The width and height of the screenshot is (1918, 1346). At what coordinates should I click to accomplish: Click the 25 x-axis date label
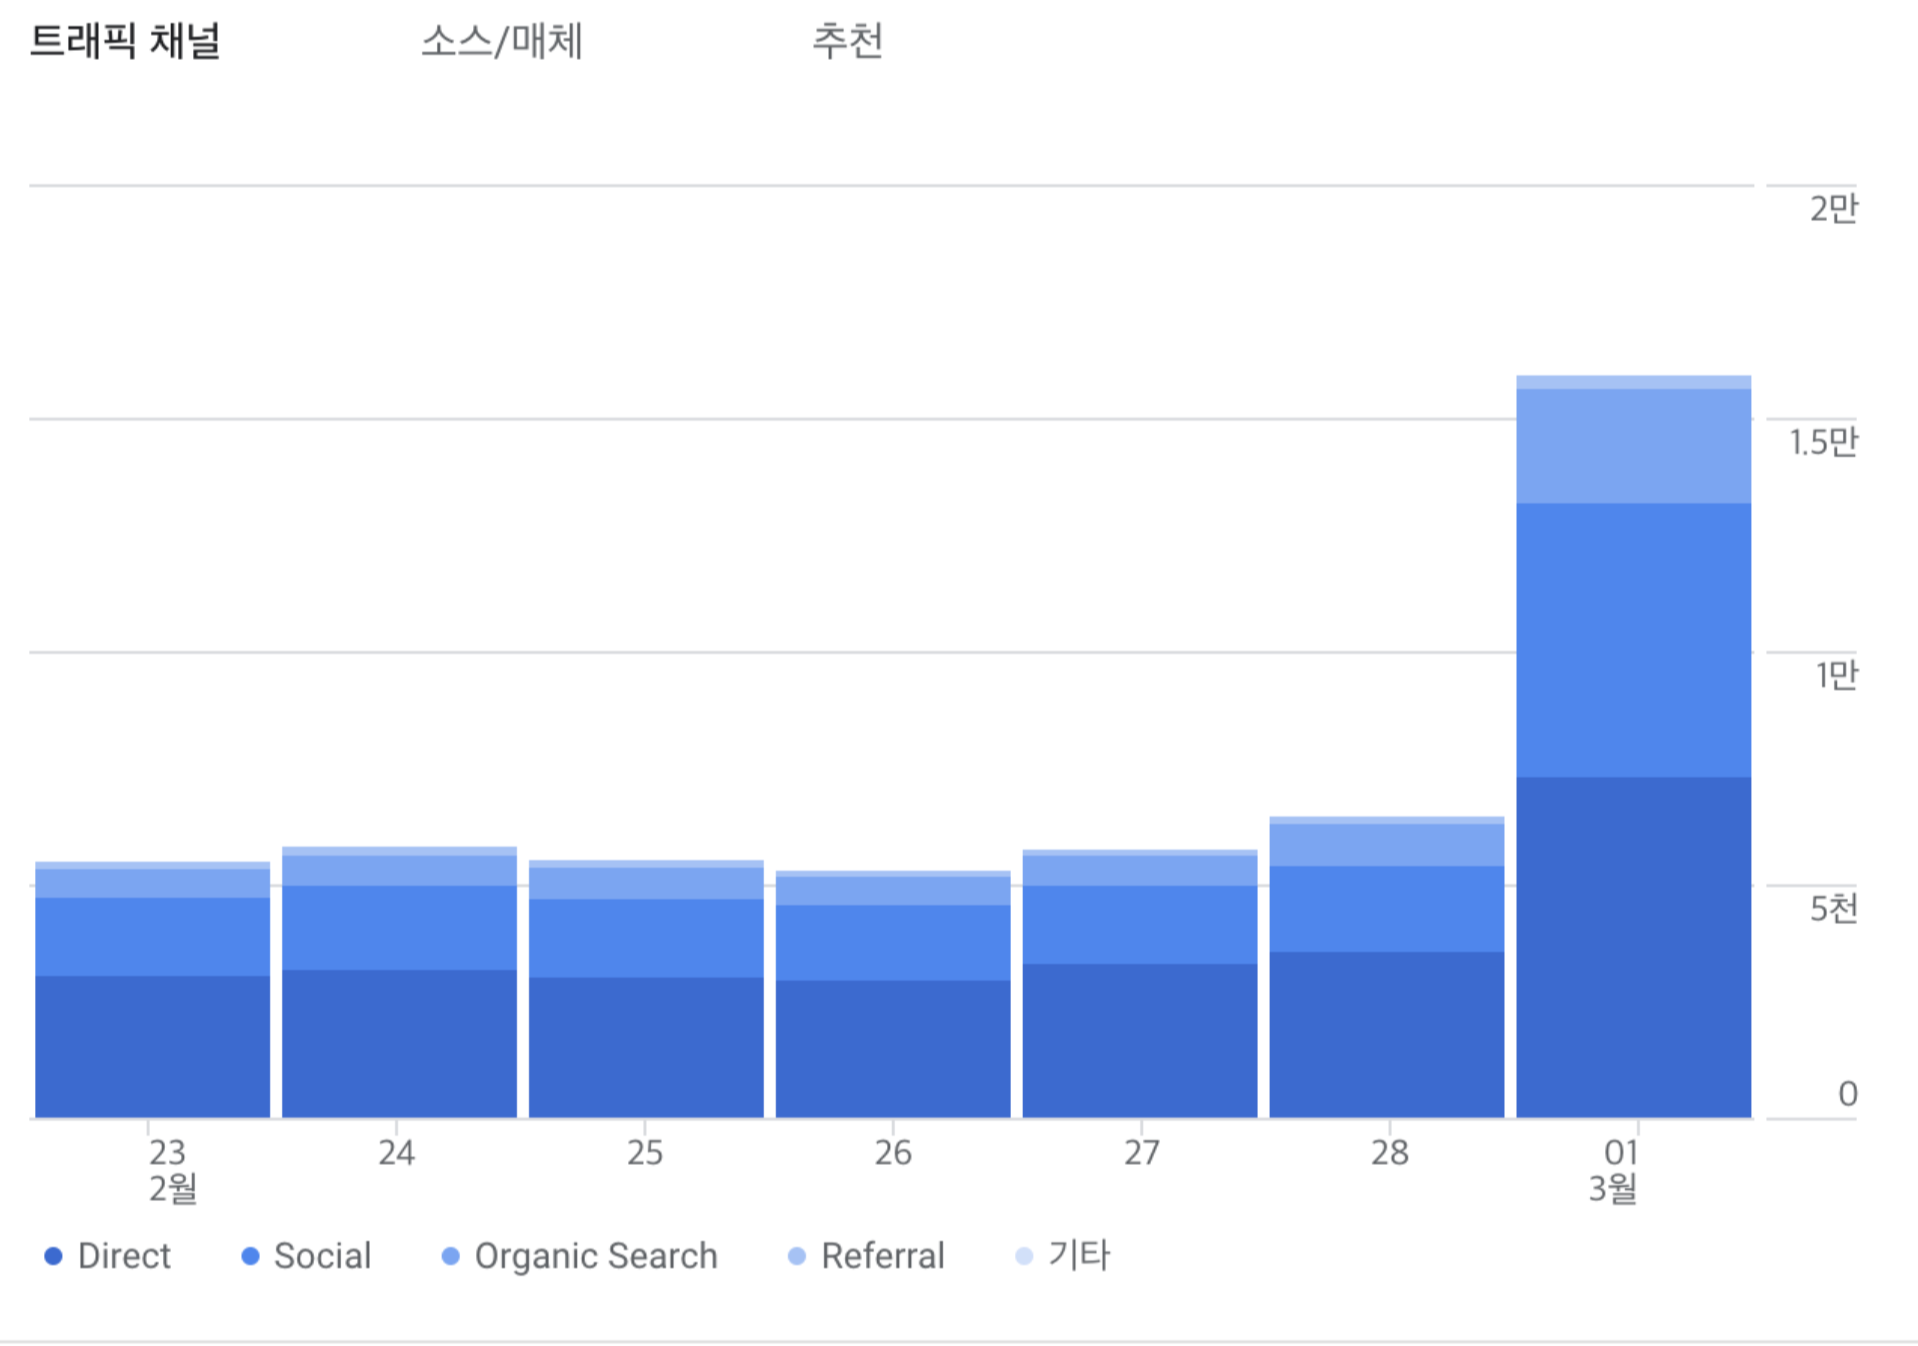click(x=645, y=1153)
